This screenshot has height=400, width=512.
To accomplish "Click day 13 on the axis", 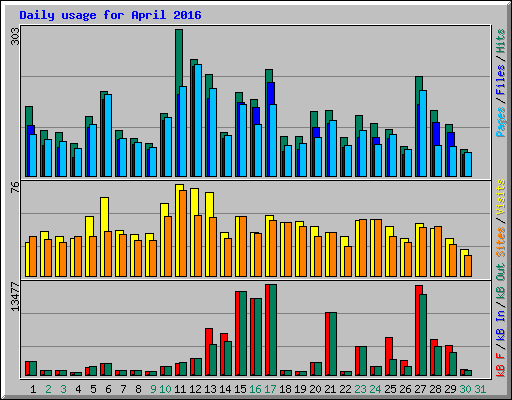I will coord(210,389).
